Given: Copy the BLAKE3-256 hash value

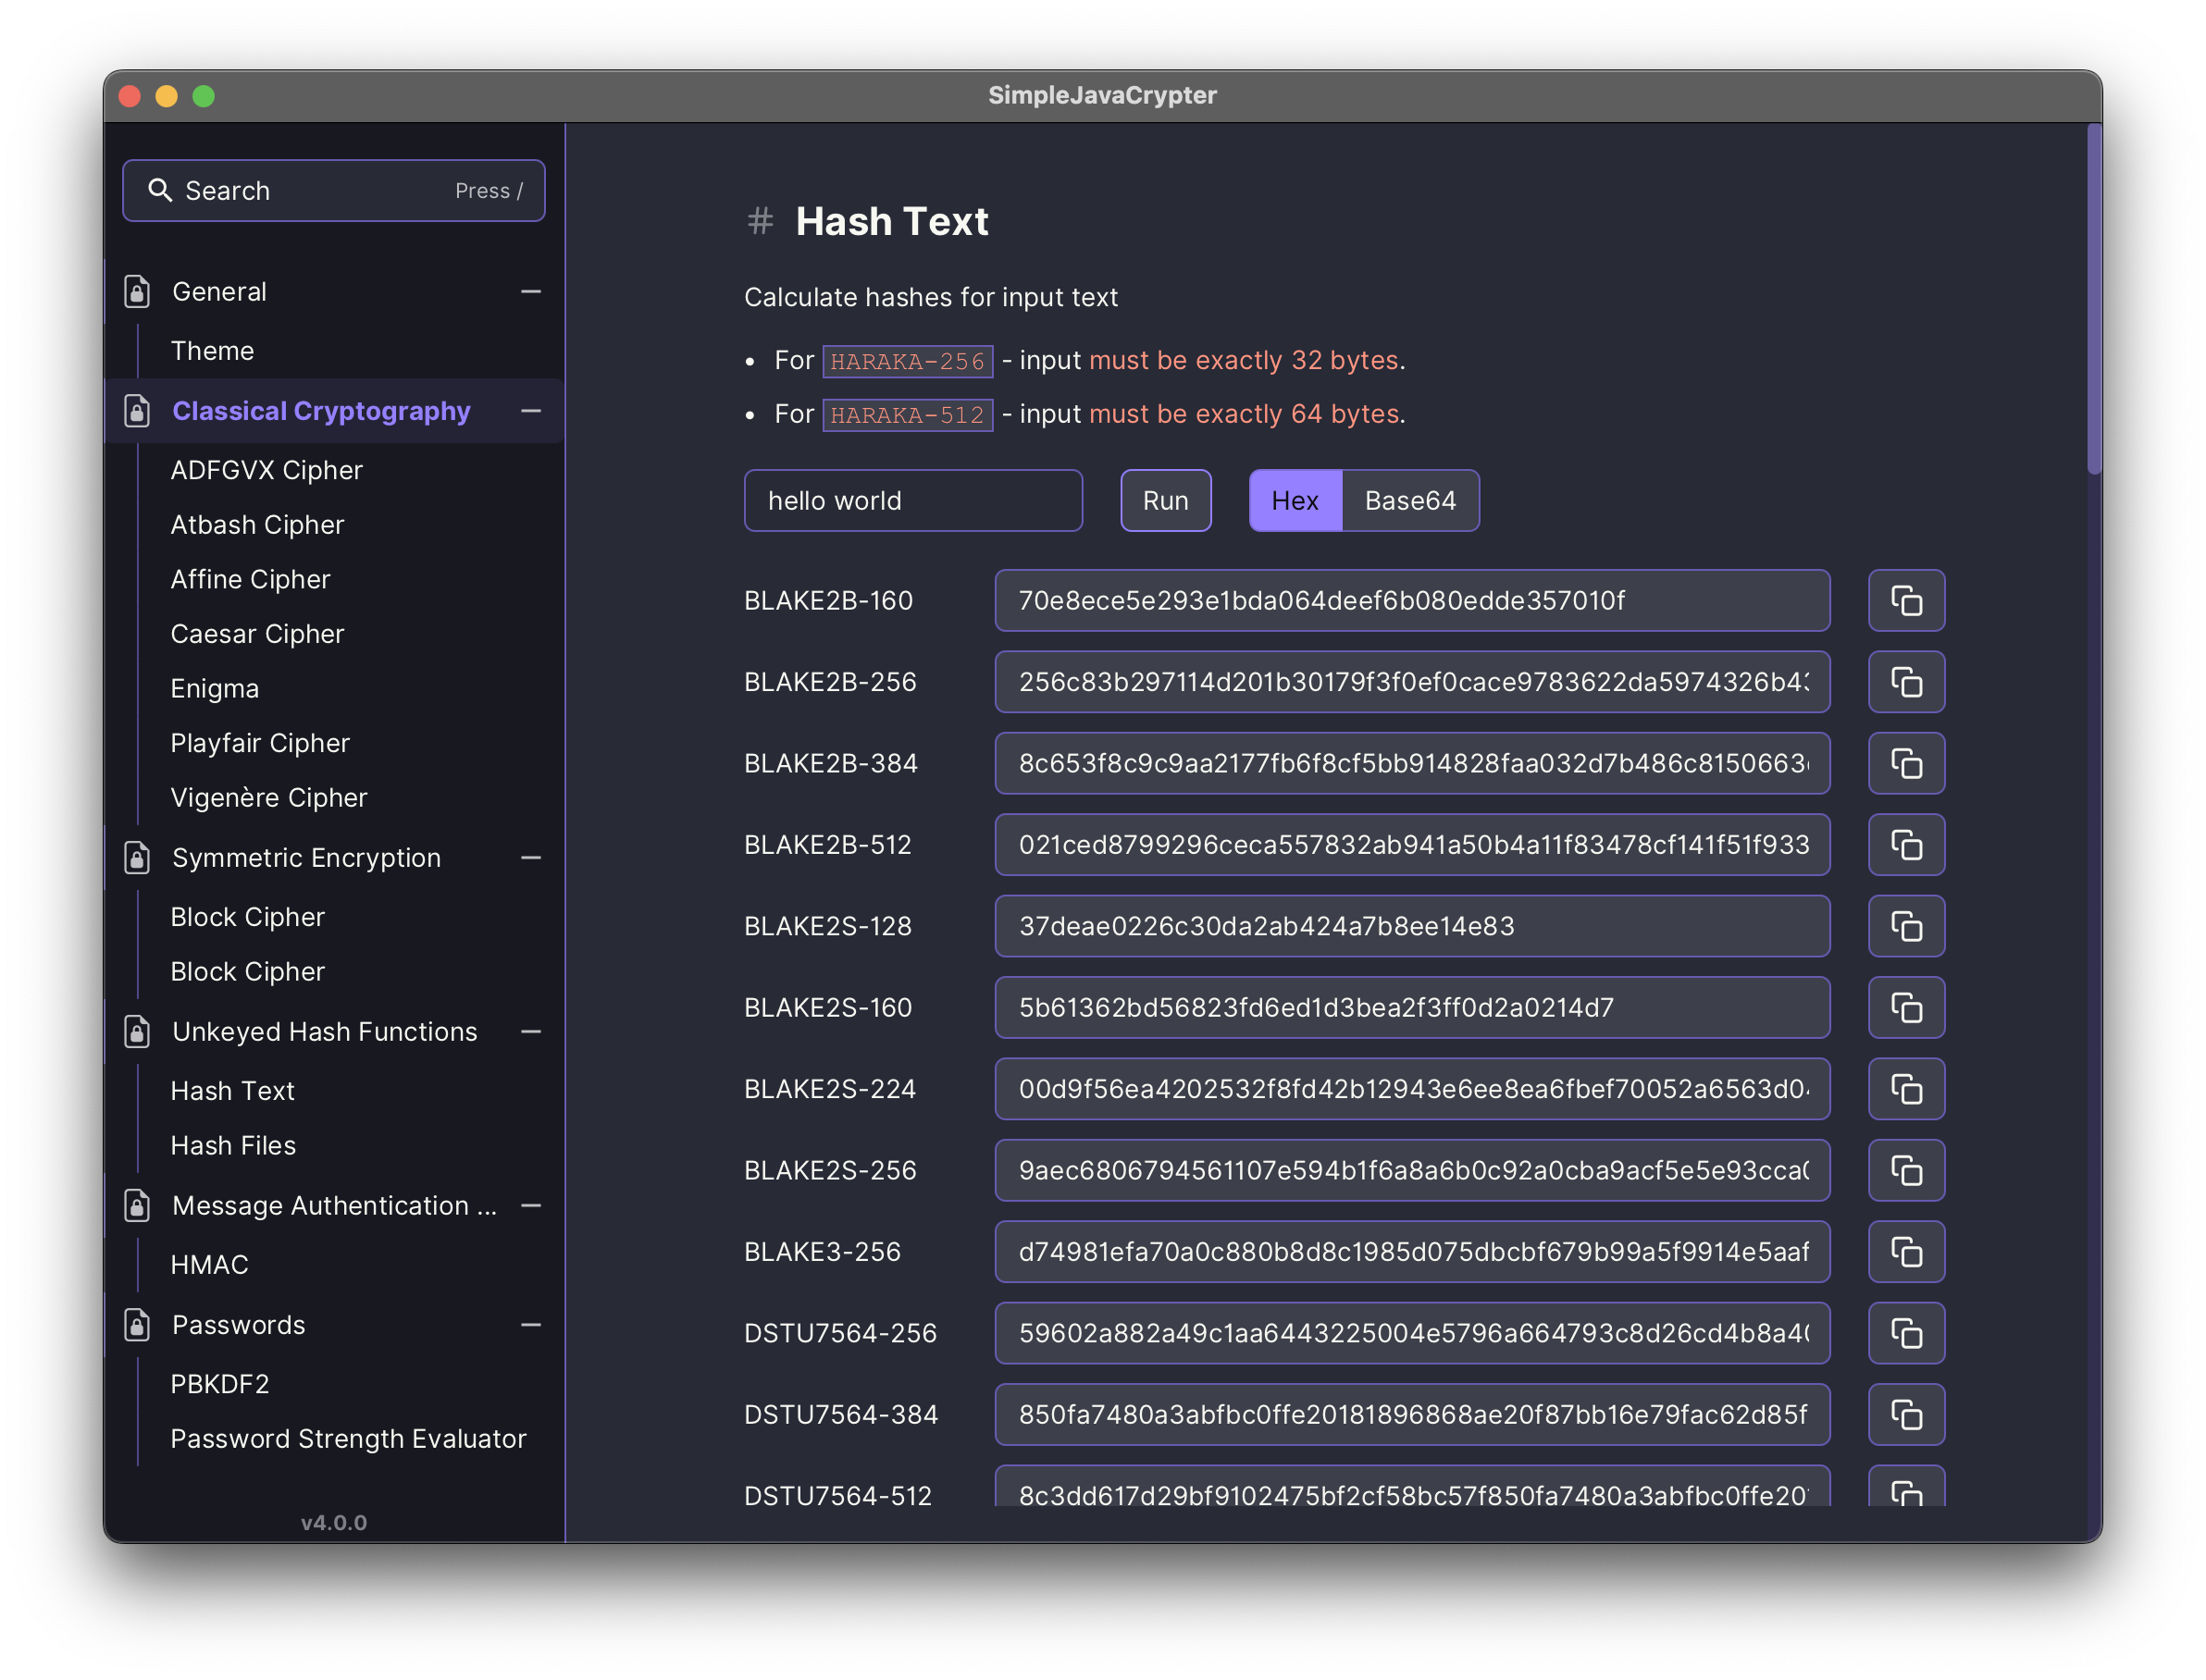Looking at the screenshot, I should coord(1906,1252).
